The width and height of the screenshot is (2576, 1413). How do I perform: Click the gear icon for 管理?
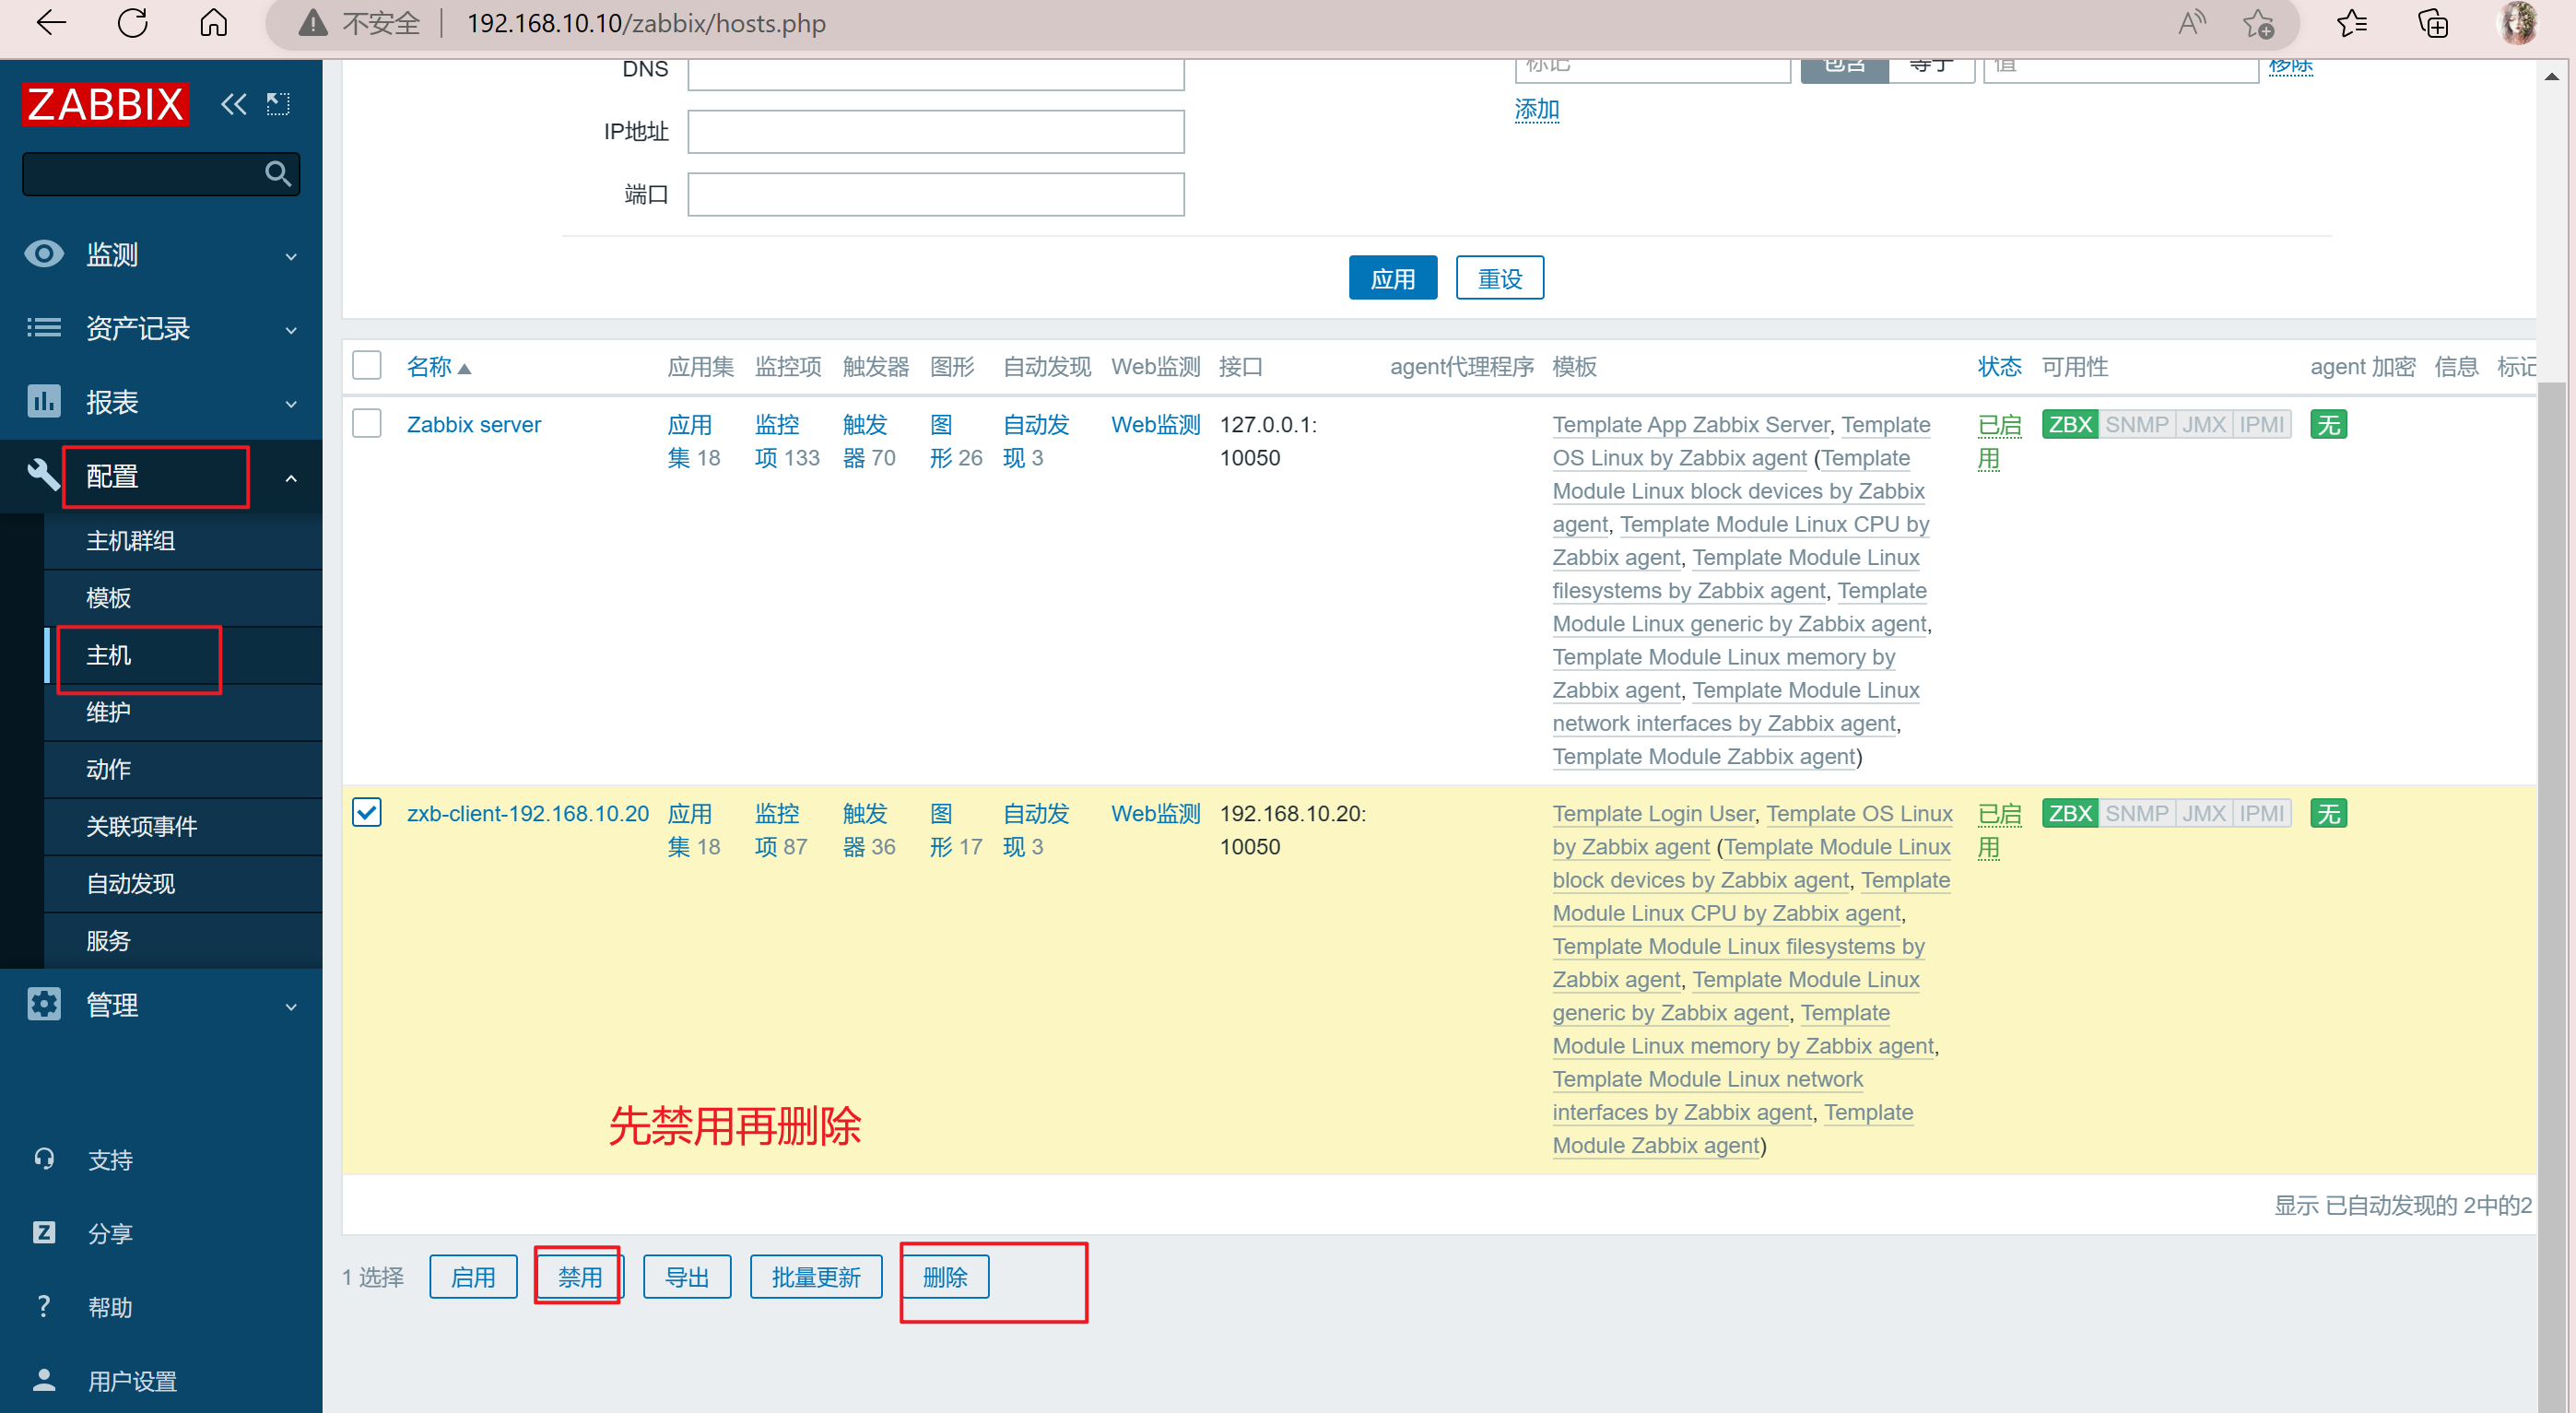coord(43,1004)
